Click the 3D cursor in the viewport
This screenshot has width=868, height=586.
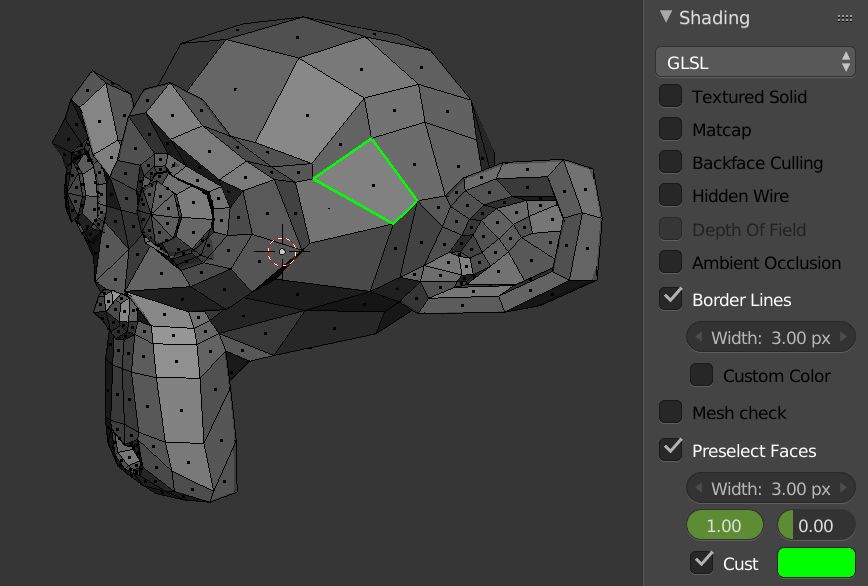(282, 252)
